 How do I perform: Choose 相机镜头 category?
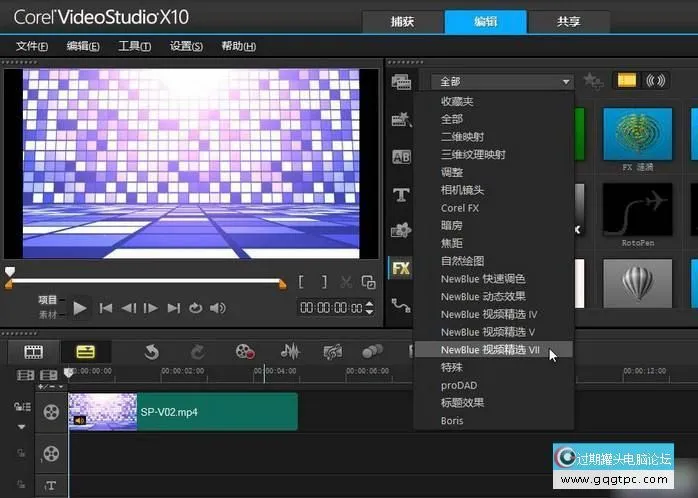point(462,190)
